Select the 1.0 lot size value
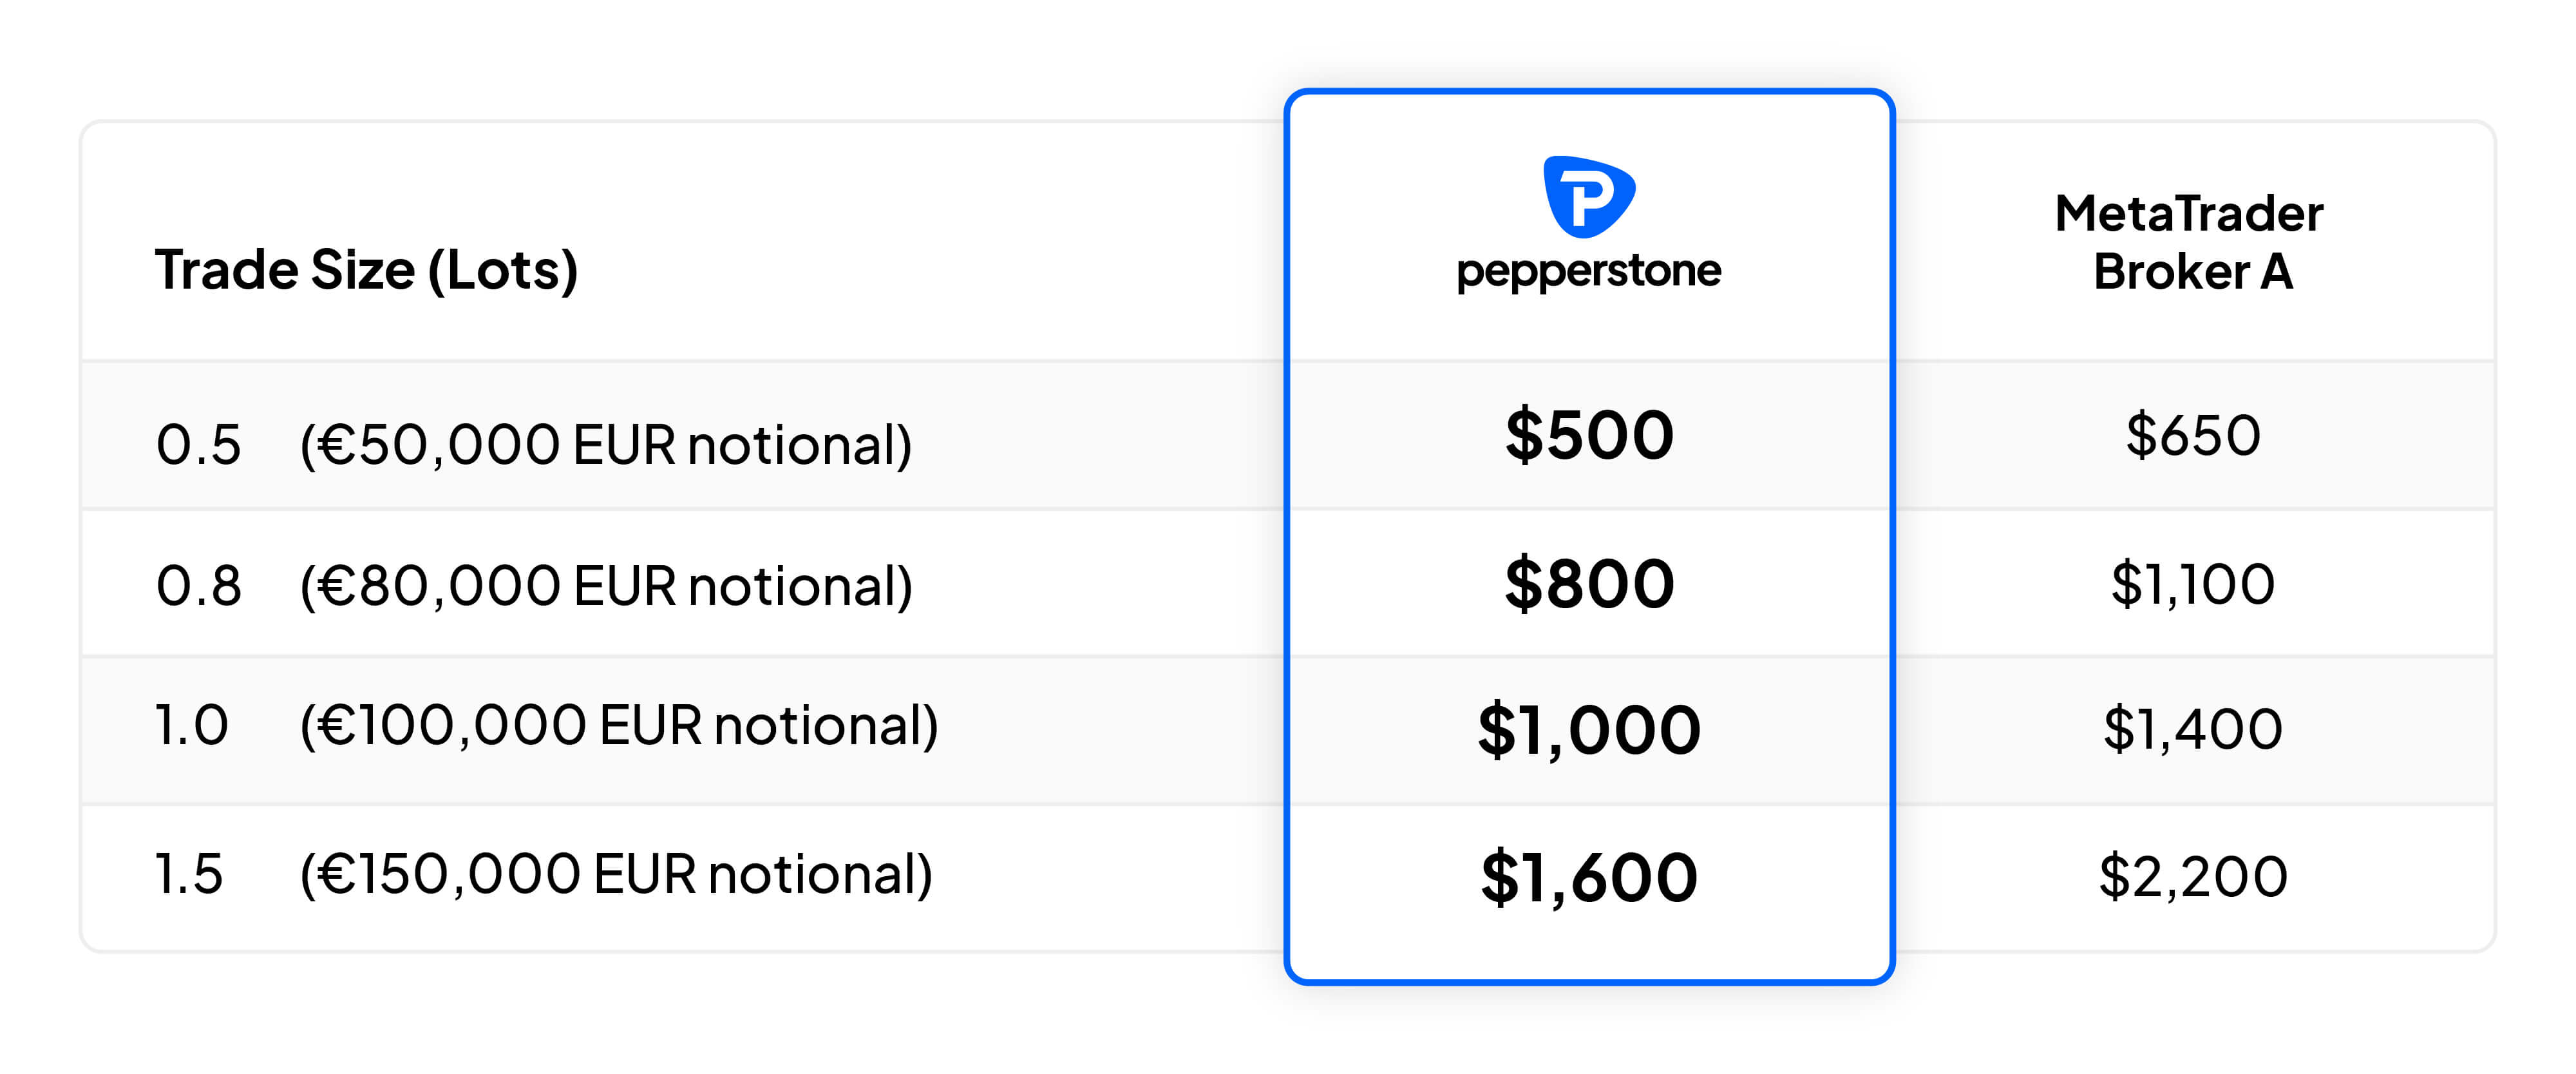This screenshot has height=1074, width=2576. click(x=191, y=725)
